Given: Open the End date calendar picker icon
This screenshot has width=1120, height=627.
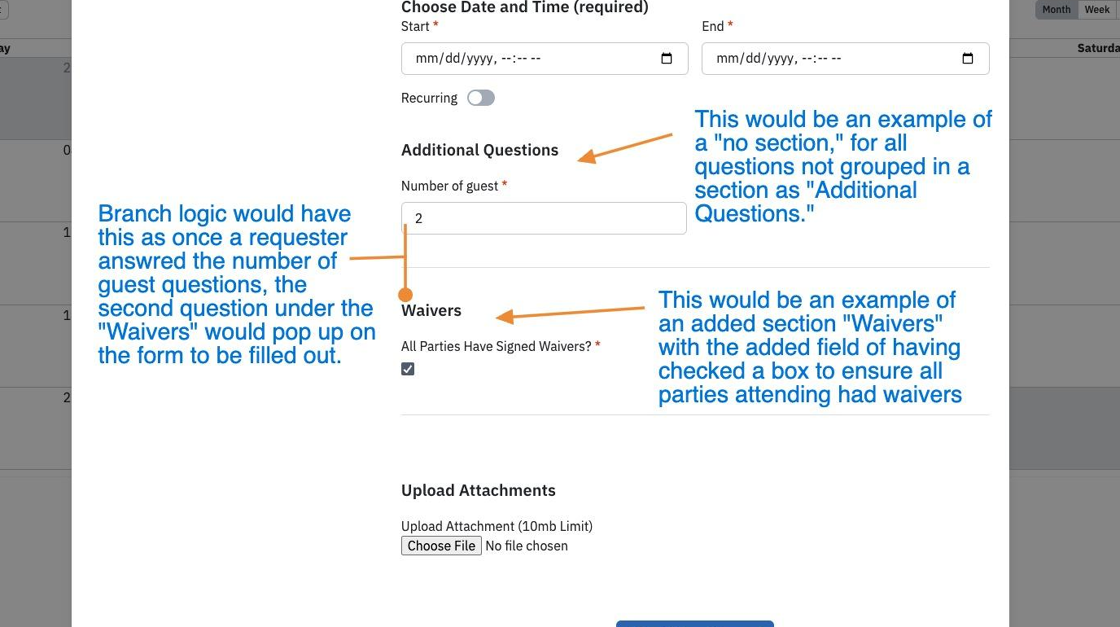Looking at the screenshot, I should [x=967, y=59].
